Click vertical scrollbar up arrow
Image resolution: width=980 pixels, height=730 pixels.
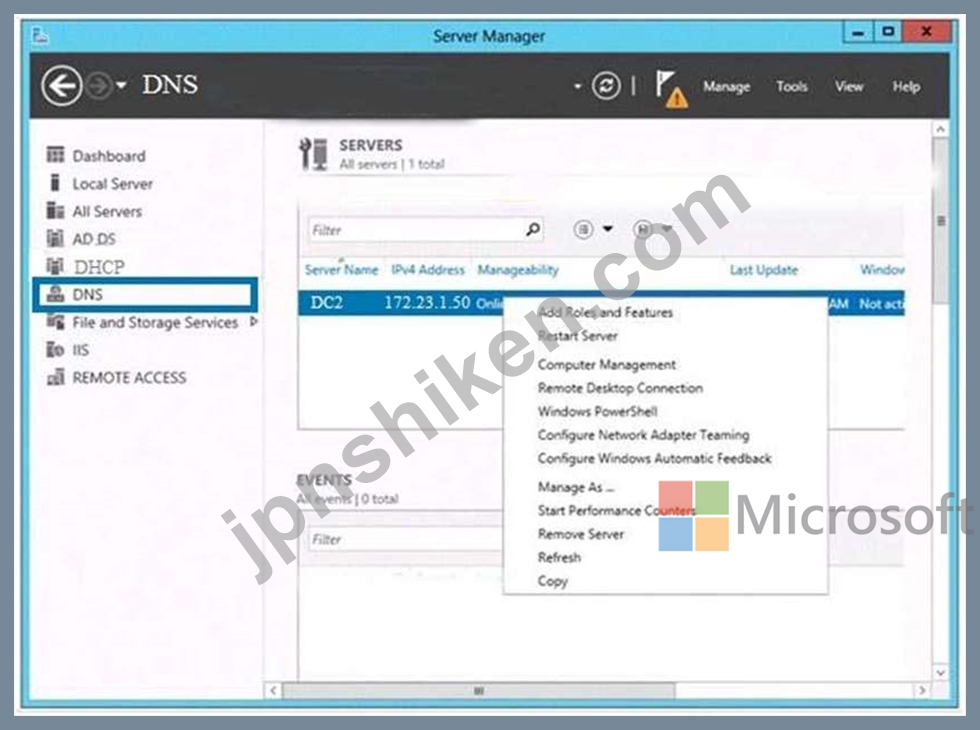tap(940, 129)
